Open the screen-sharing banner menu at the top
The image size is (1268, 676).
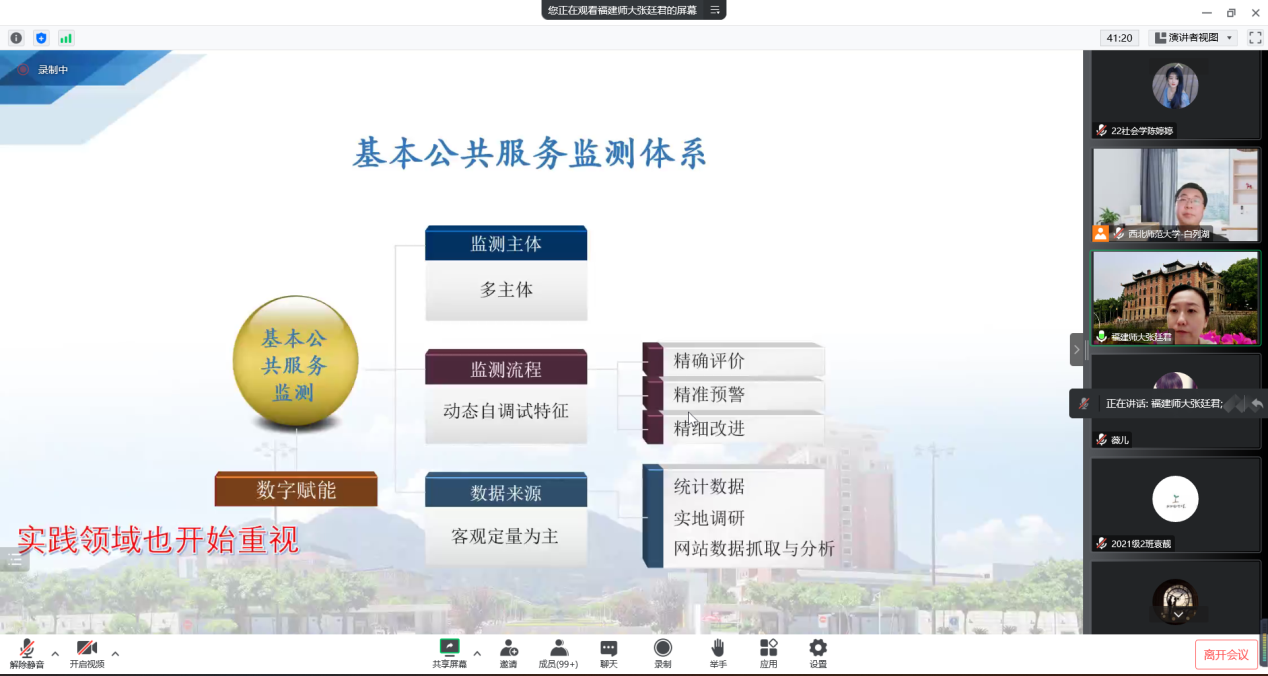coord(715,10)
